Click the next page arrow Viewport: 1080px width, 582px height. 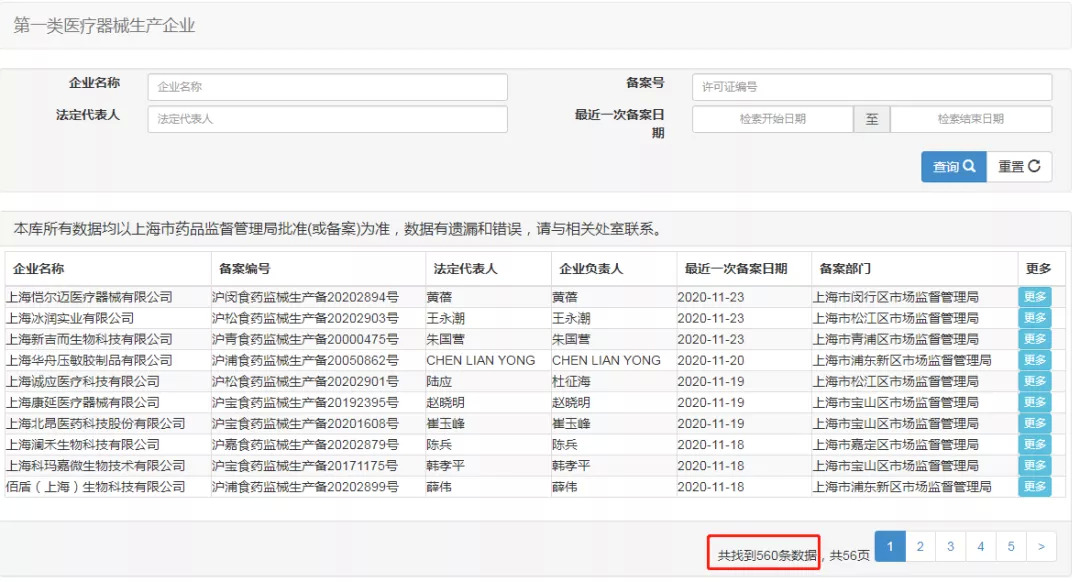point(1041,546)
